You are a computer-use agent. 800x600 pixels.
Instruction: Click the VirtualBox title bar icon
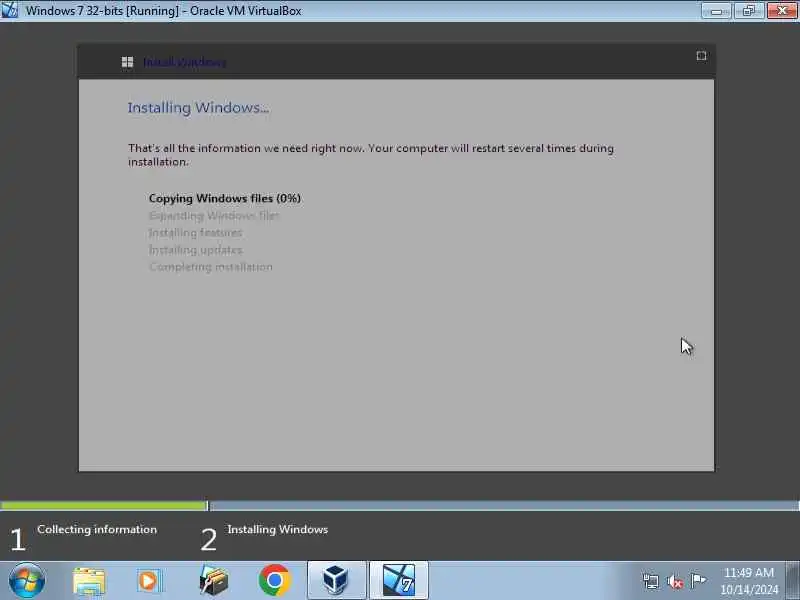tap(9, 10)
